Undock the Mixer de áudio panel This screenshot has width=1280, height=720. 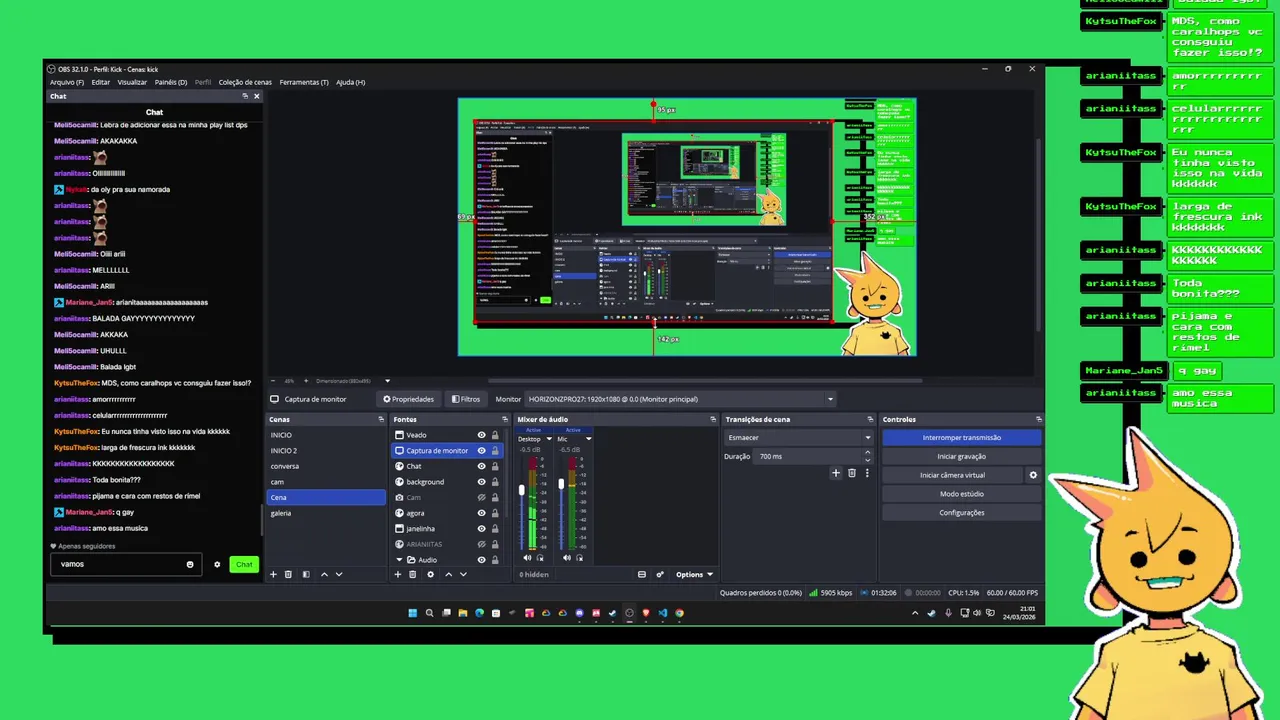pos(713,419)
